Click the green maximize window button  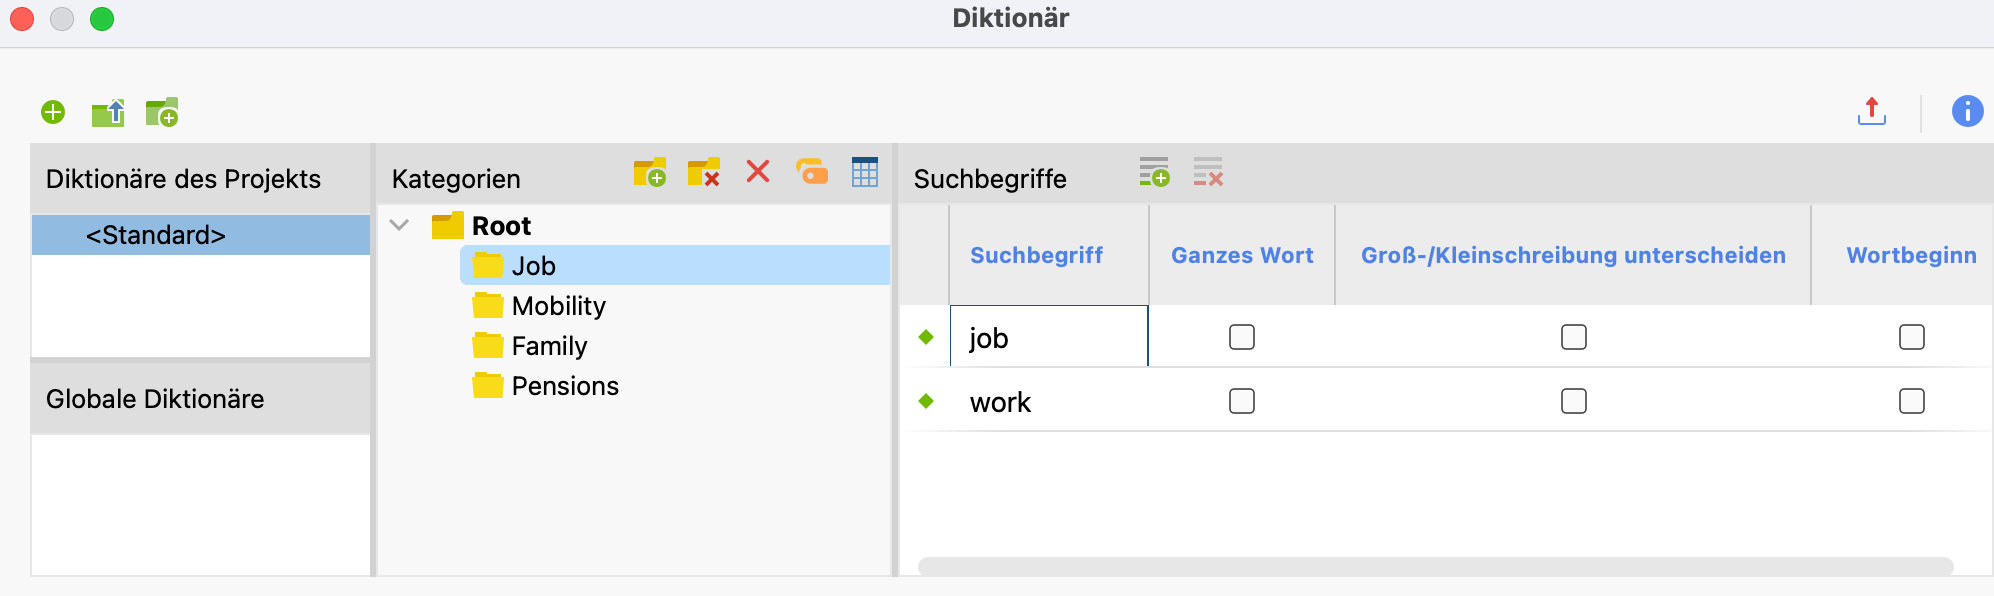(102, 19)
